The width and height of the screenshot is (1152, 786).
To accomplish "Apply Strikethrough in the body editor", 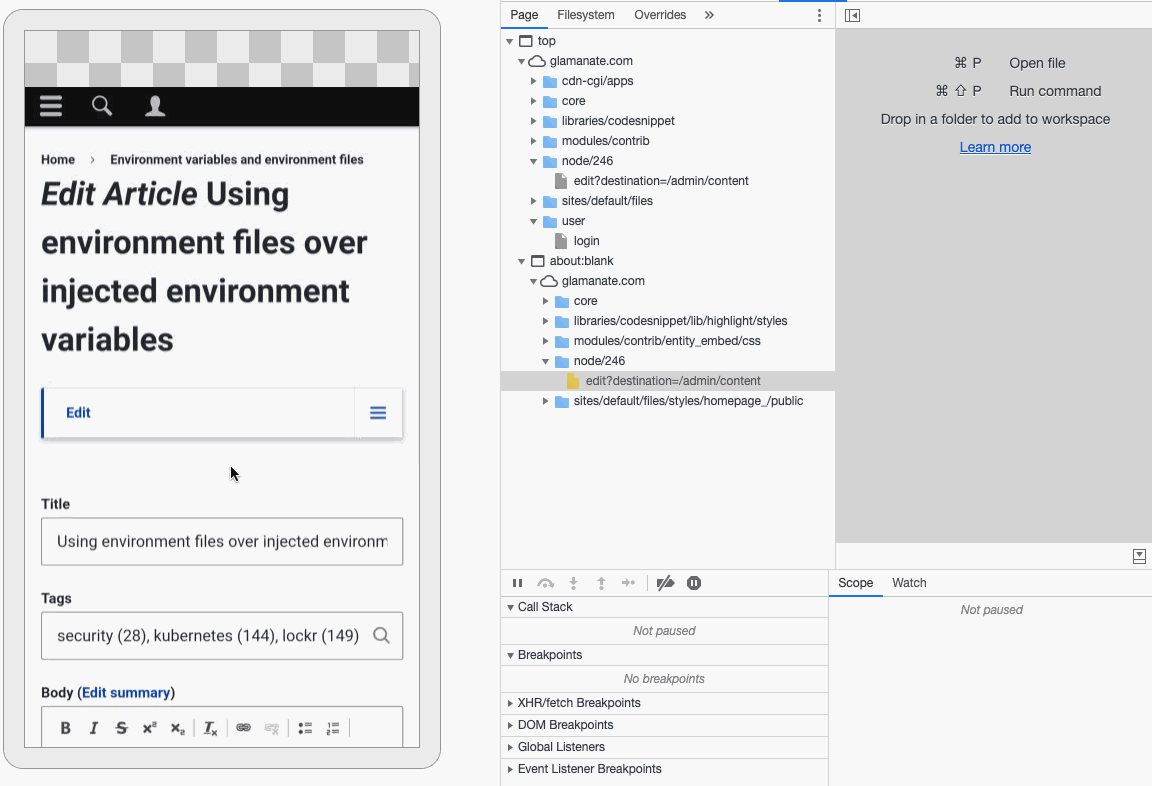I will pyautogui.click(x=122, y=728).
